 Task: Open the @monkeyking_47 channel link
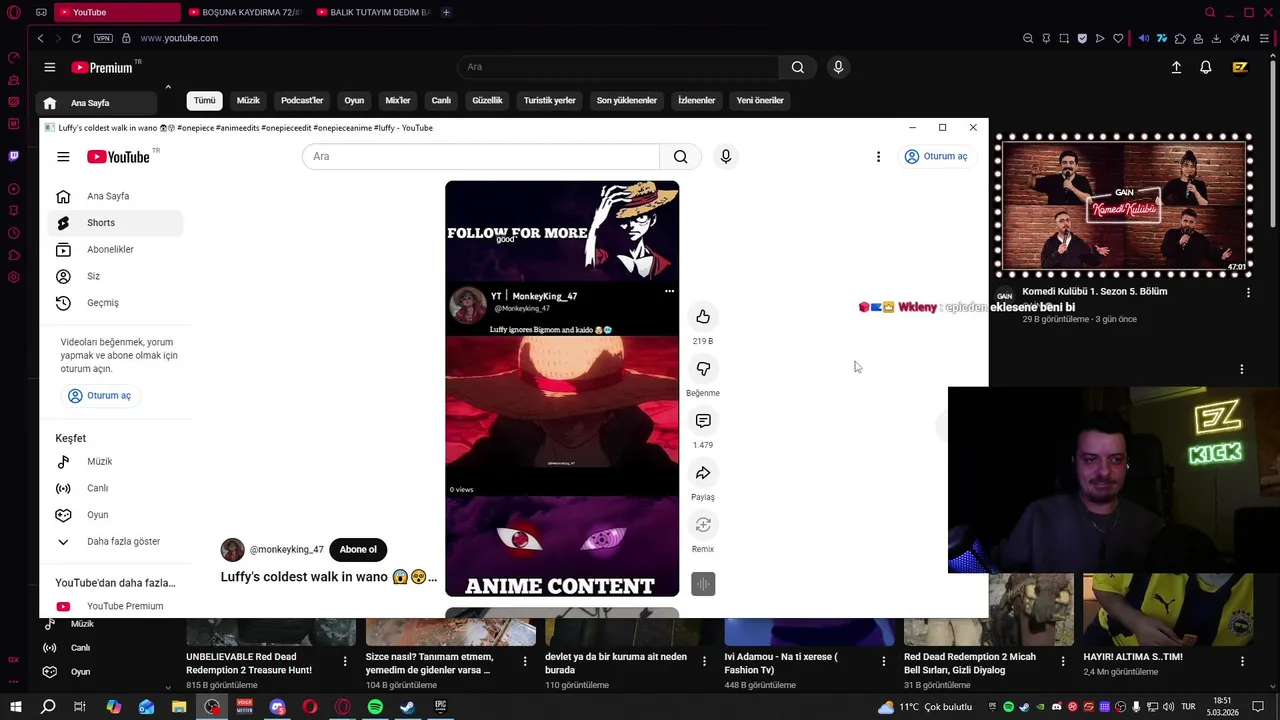[286, 550]
